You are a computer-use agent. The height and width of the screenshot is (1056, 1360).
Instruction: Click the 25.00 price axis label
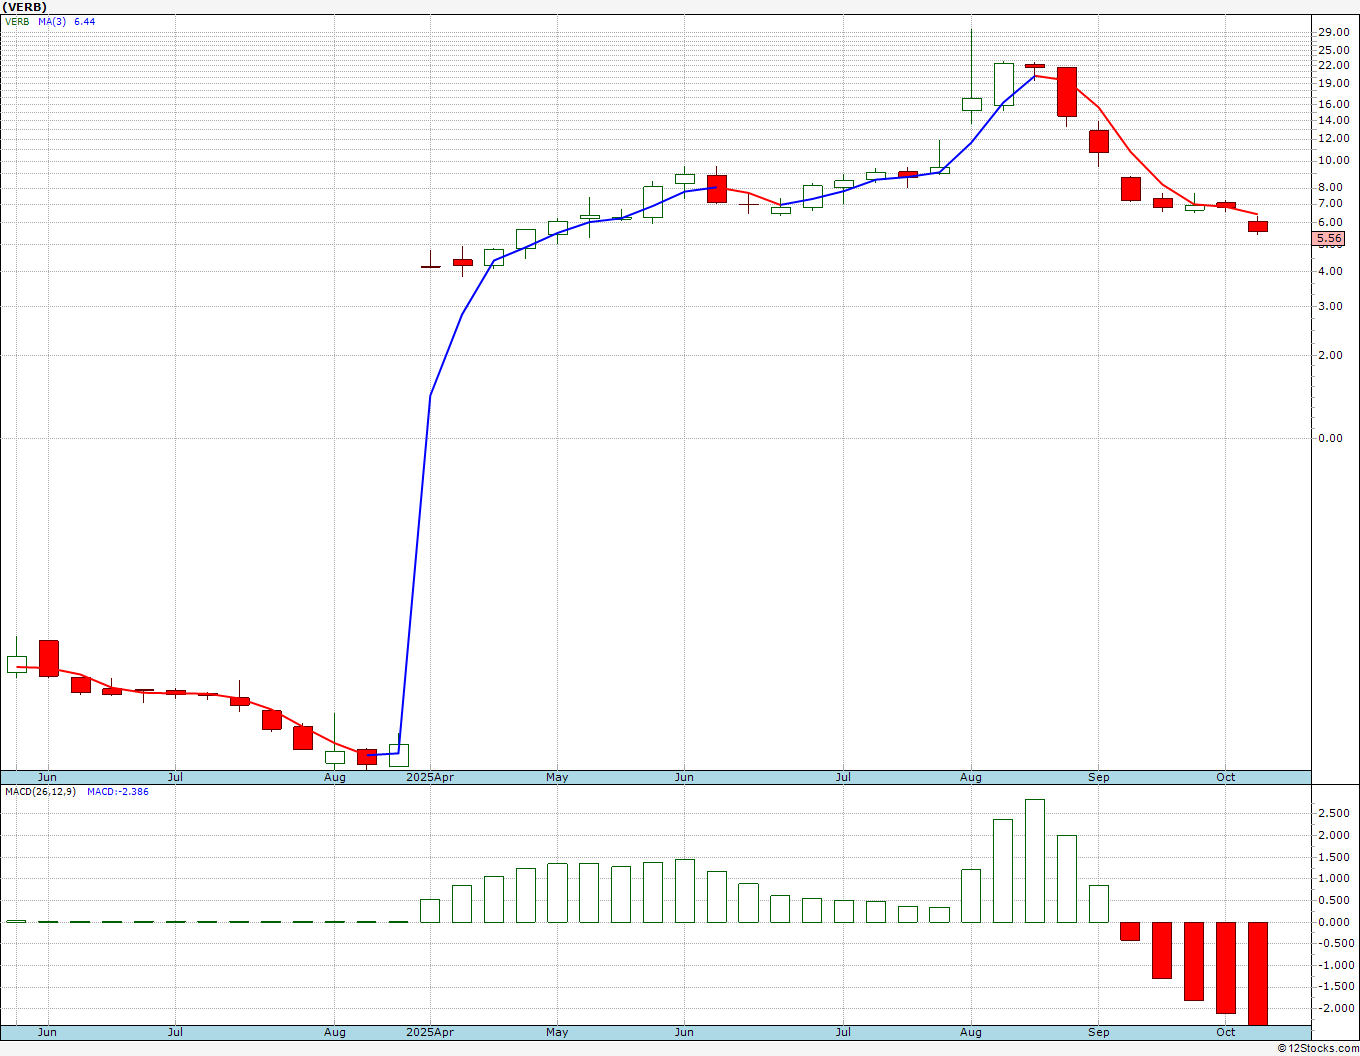(x=1332, y=50)
